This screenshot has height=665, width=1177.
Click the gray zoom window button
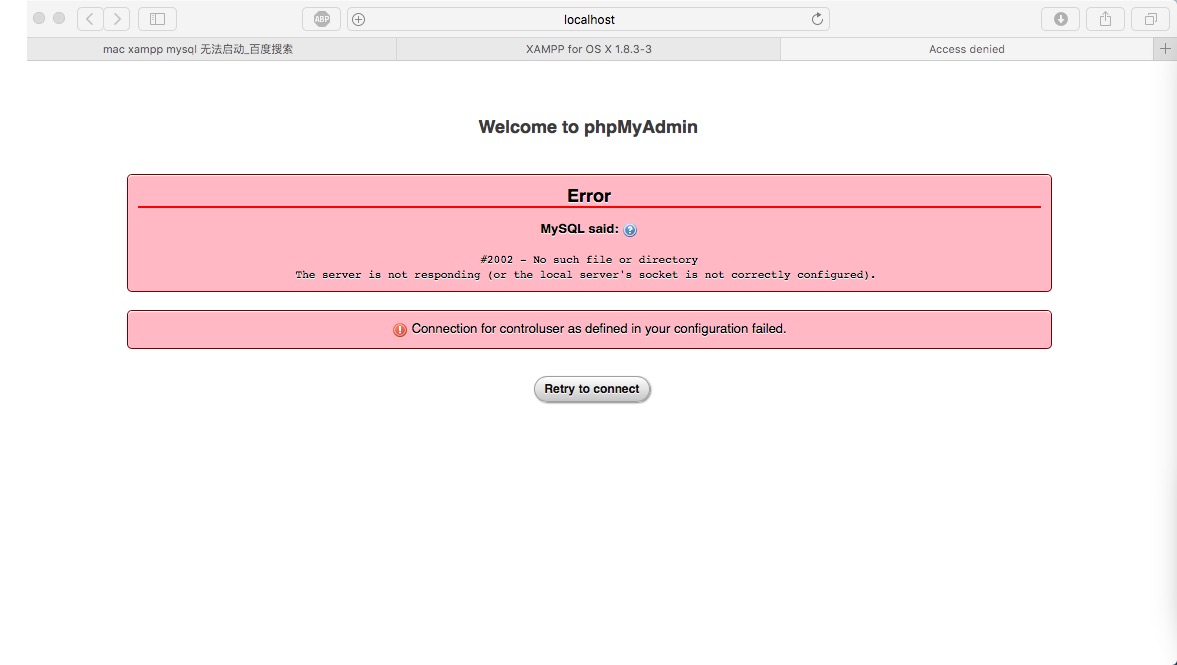[59, 18]
